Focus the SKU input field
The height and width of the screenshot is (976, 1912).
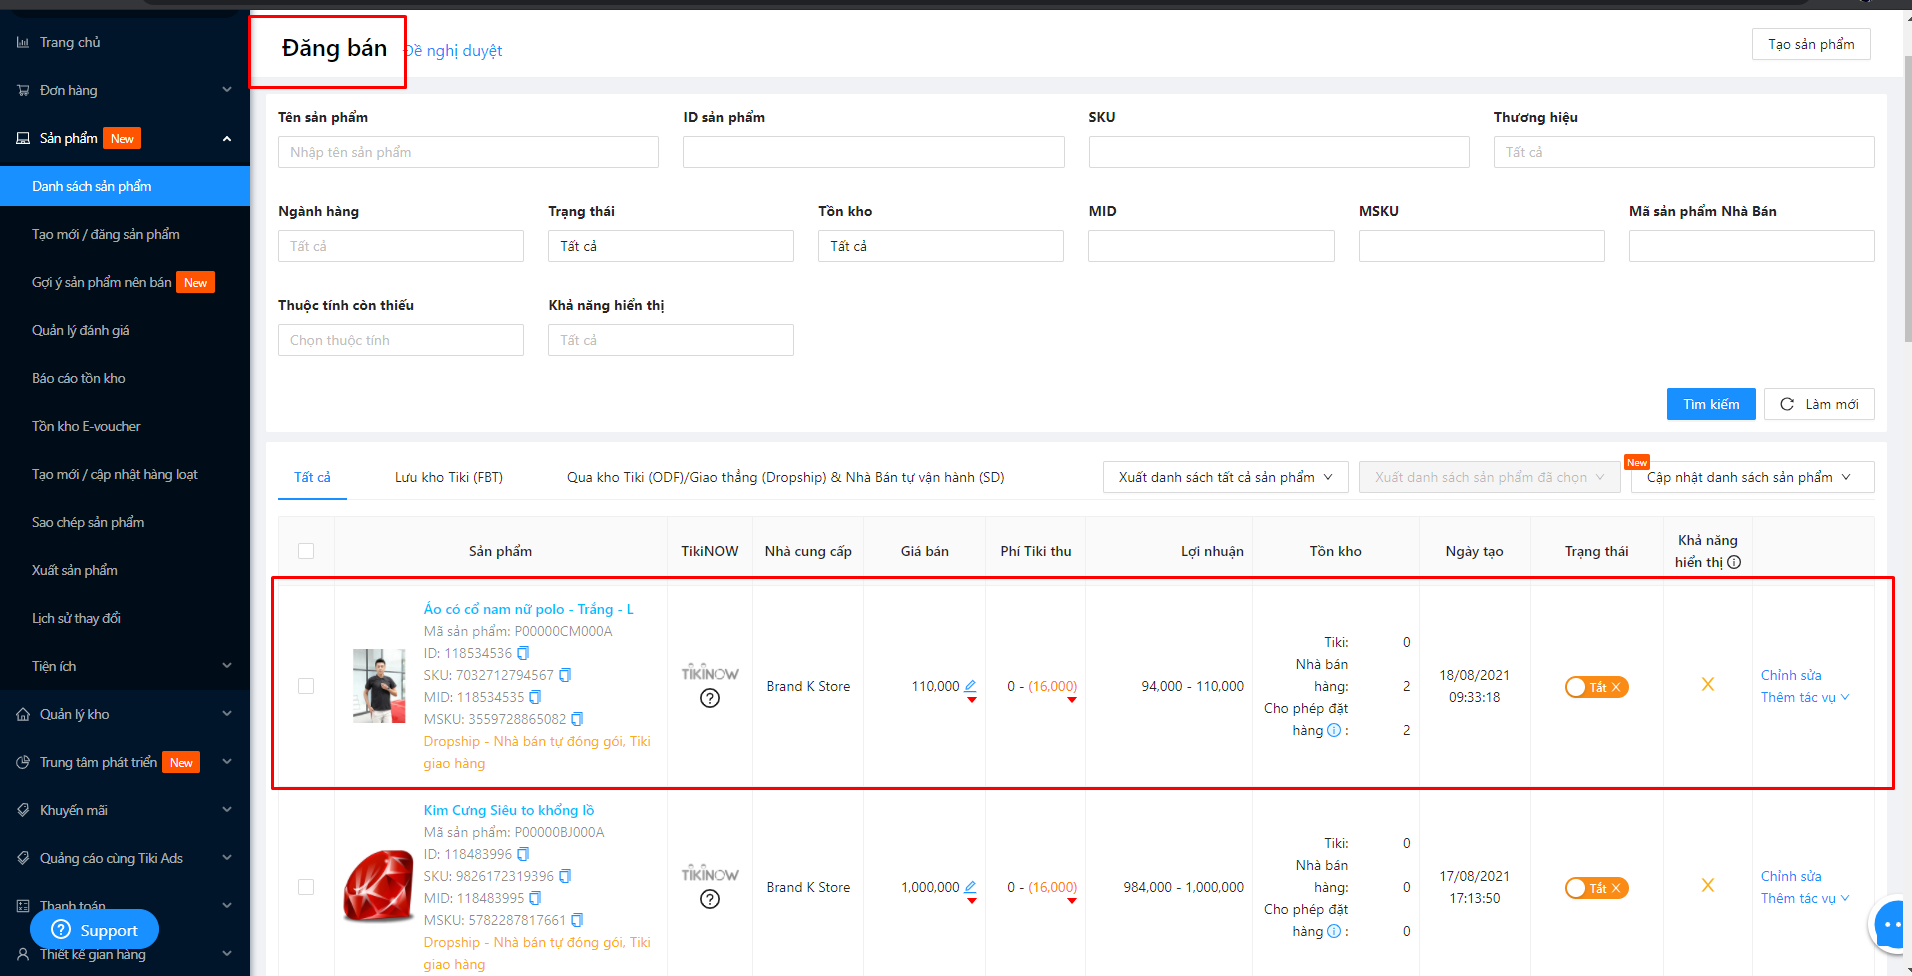(1279, 152)
